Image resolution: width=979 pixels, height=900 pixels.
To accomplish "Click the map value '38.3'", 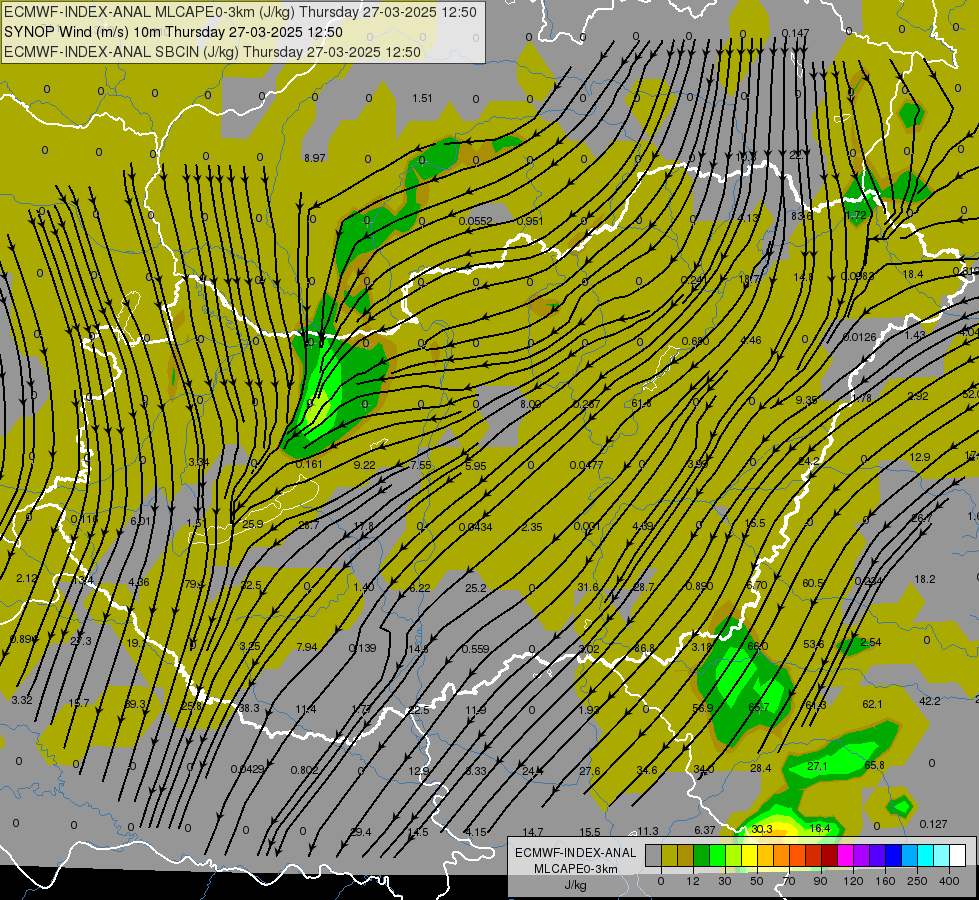I will (248, 708).
